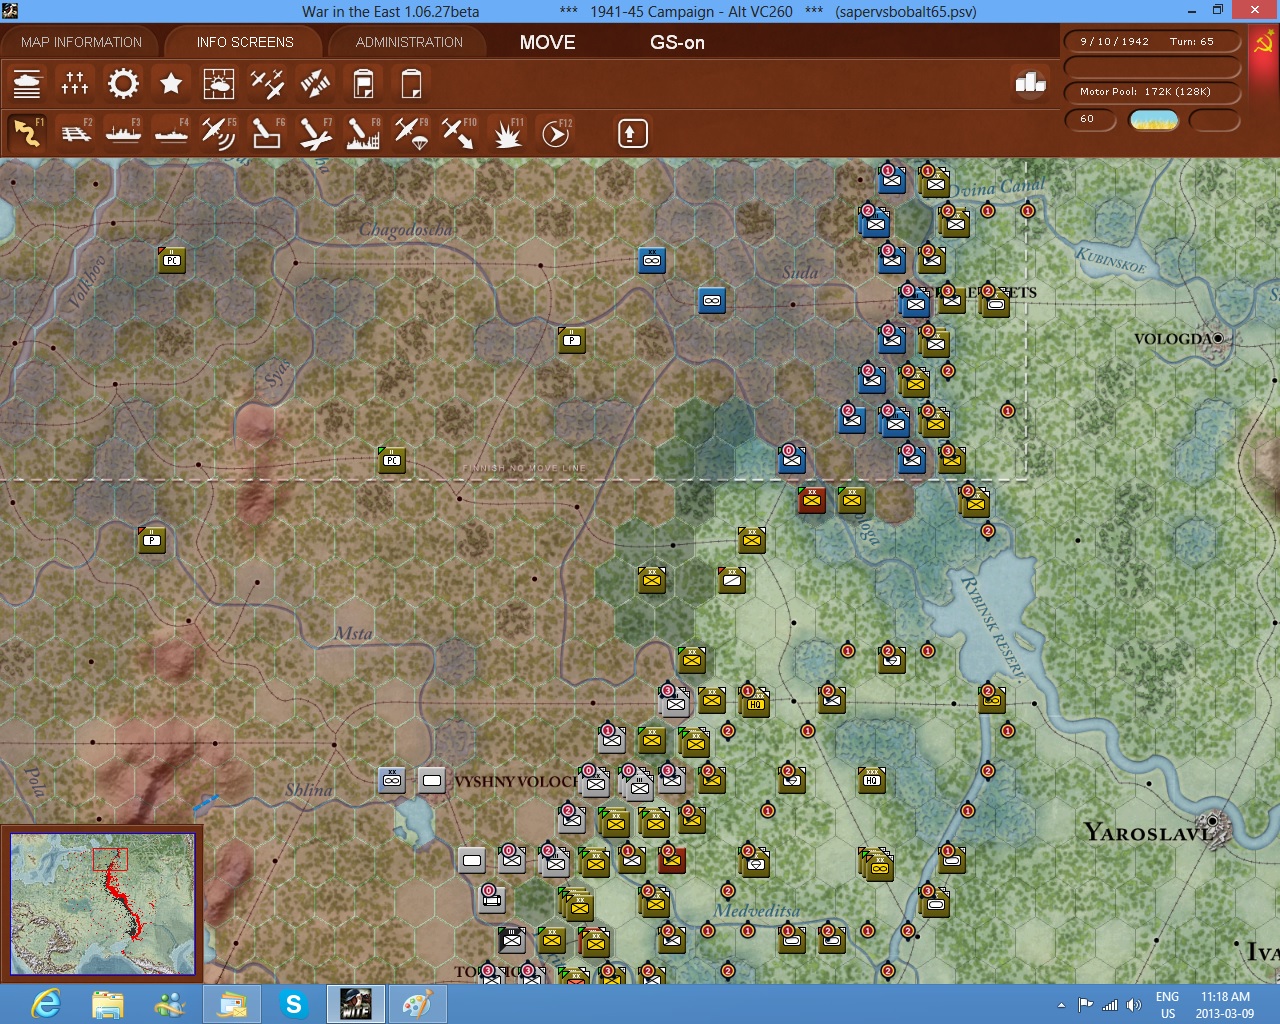Select the F4 amphibious transport mode
The height and width of the screenshot is (1024, 1280).
click(171, 132)
